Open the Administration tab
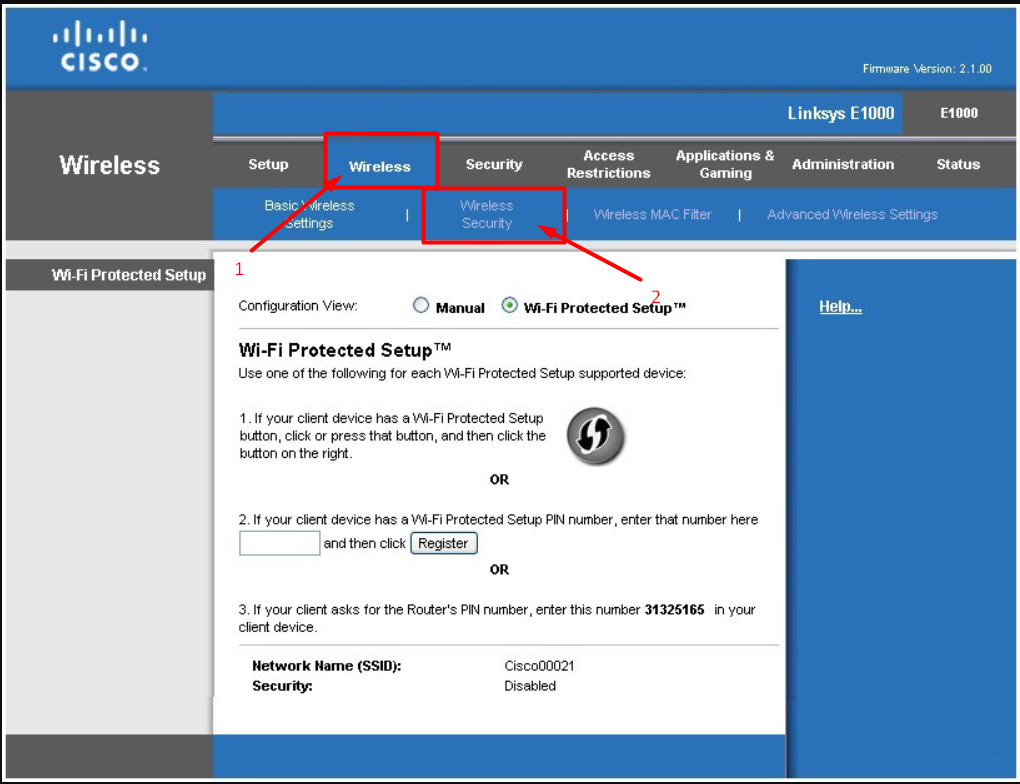The width and height of the screenshot is (1020, 784). (x=843, y=165)
